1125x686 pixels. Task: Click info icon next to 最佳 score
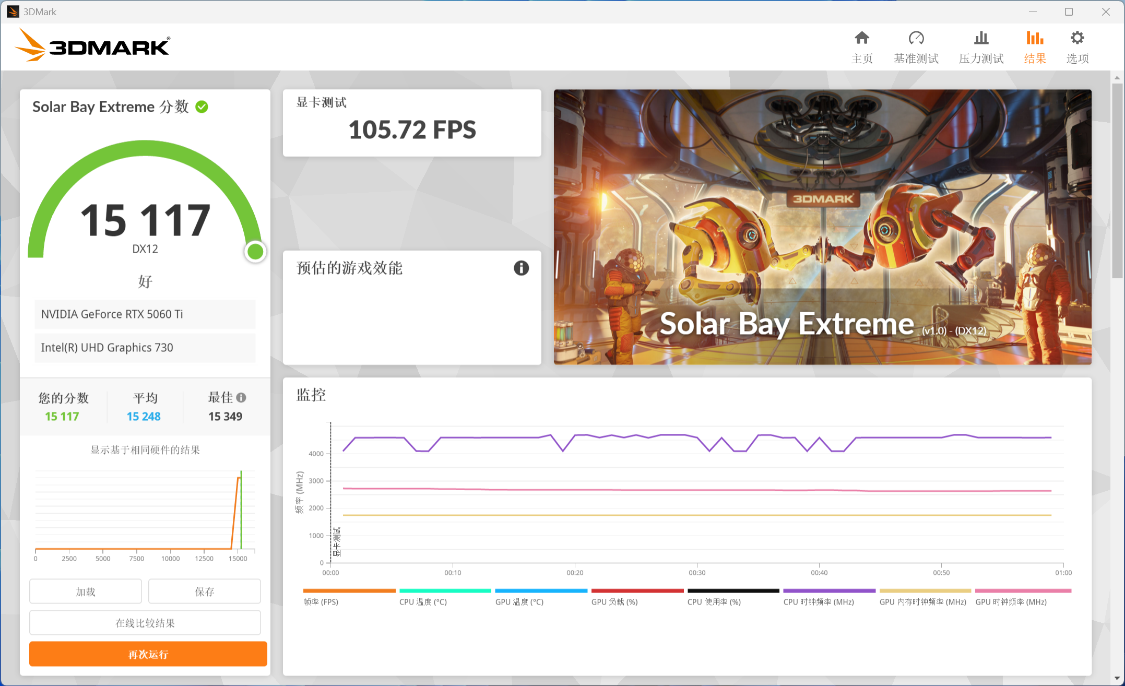(x=241, y=397)
